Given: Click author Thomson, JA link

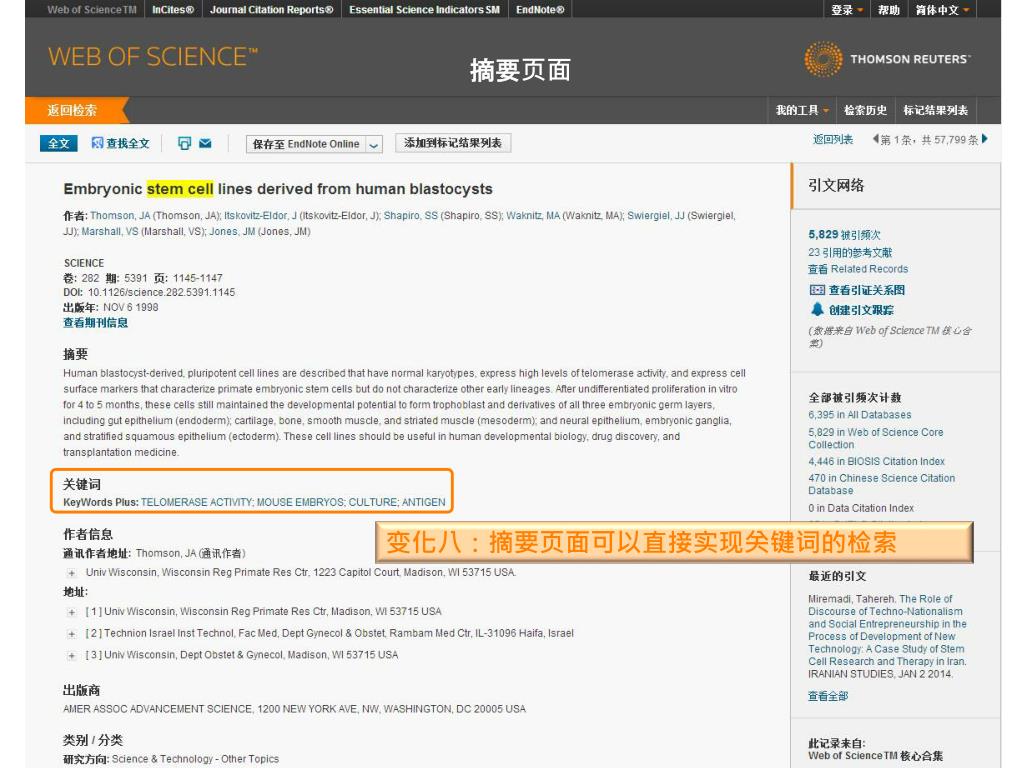Looking at the screenshot, I should 120,216.
